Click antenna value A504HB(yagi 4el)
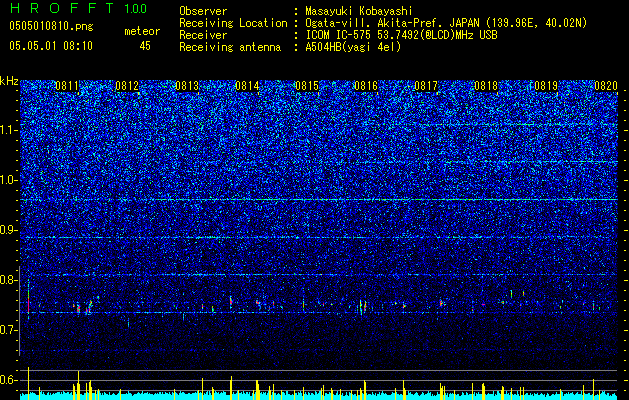 point(353,47)
